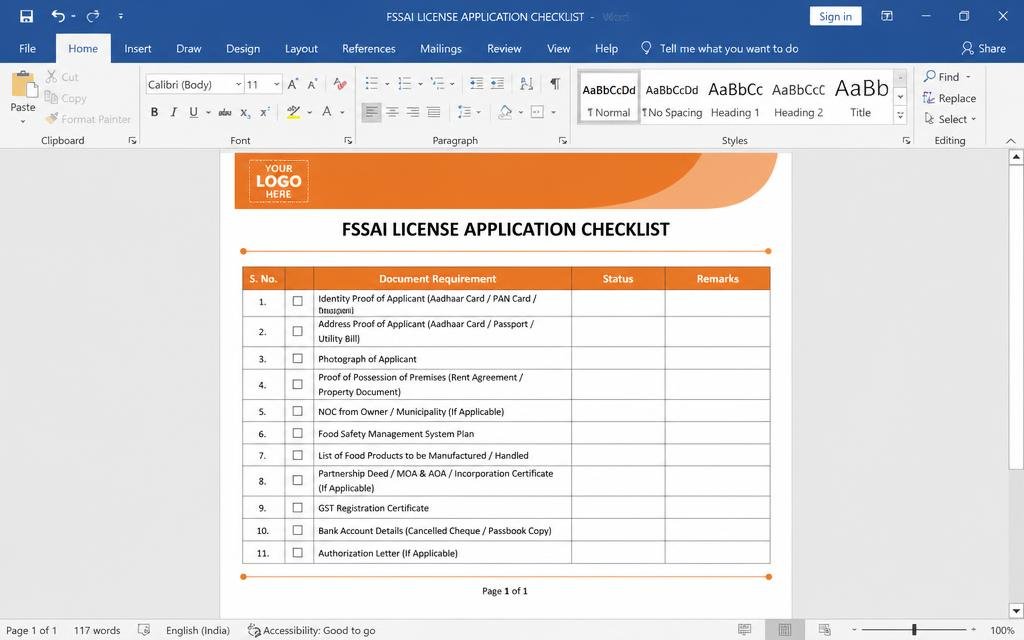Activate the Format Painter tool
This screenshot has height=640, width=1024.
tap(88, 119)
